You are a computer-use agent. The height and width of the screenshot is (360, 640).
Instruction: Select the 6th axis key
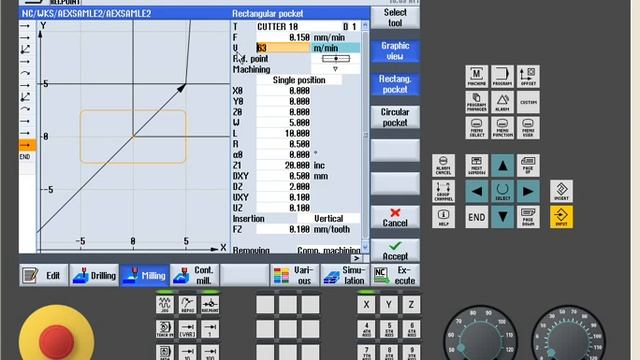[411, 329]
